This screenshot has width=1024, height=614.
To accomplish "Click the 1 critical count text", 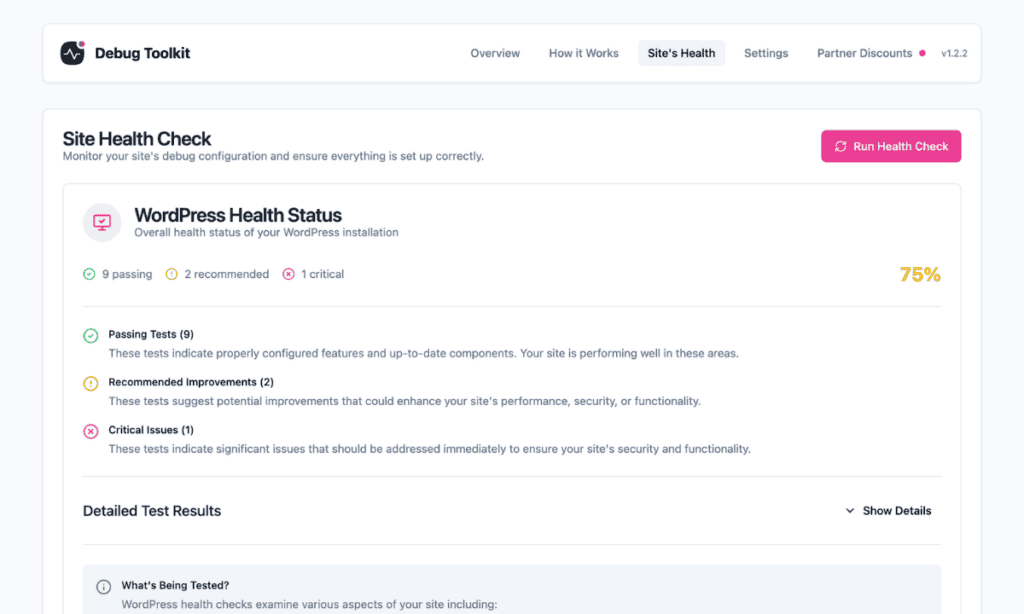I will pos(323,274).
